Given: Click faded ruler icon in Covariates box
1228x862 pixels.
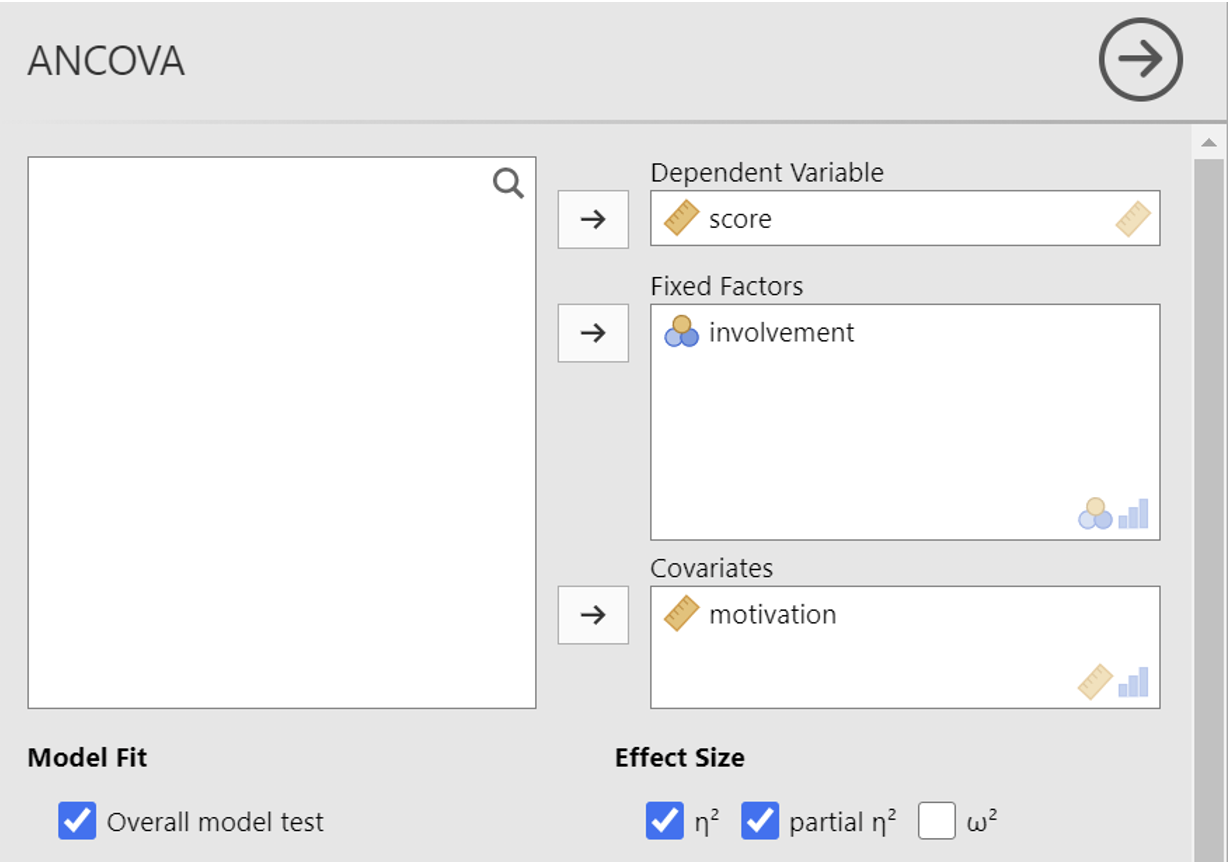Looking at the screenshot, I should (x=1095, y=682).
